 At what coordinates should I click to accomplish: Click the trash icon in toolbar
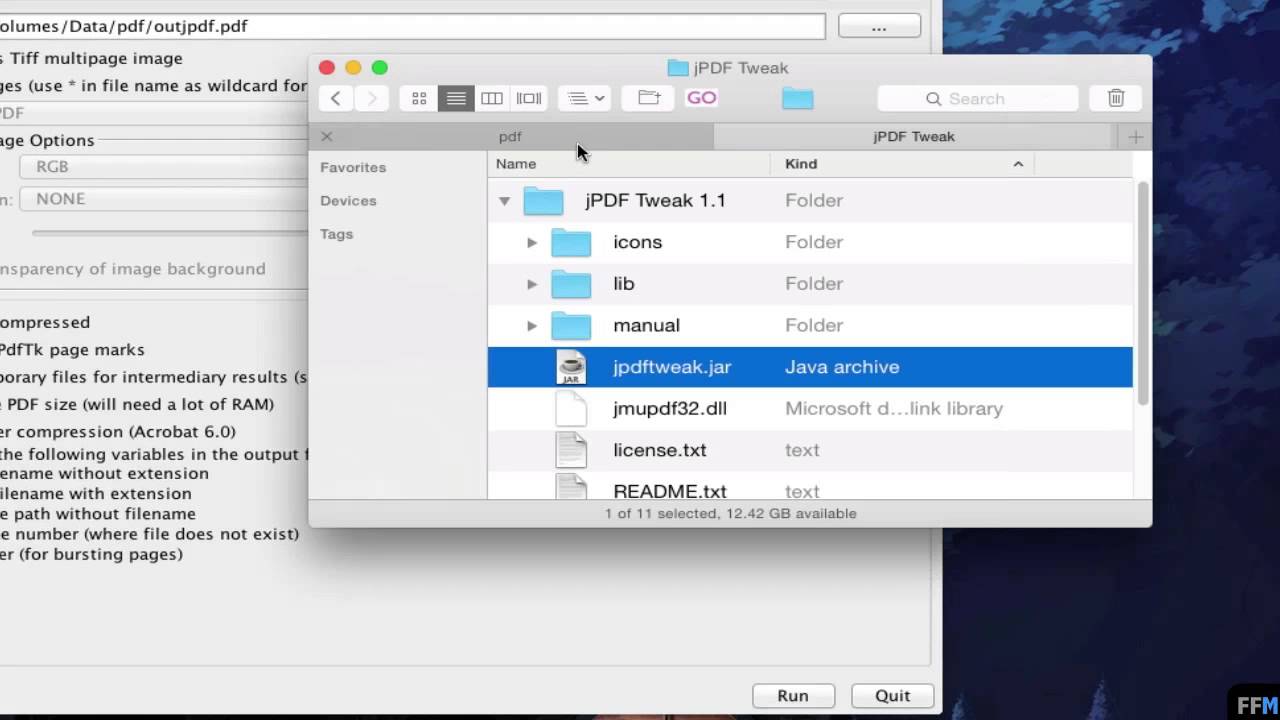point(1116,98)
